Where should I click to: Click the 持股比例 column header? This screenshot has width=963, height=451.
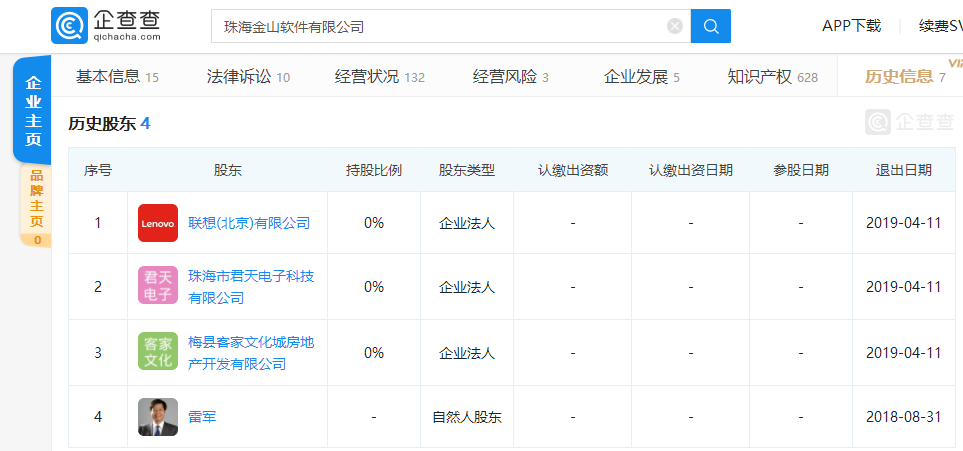click(x=374, y=170)
